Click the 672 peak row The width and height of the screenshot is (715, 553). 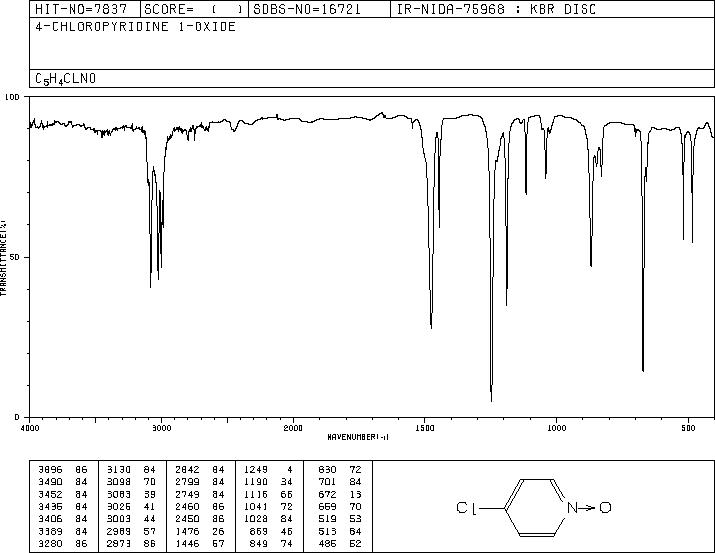(x=340, y=494)
